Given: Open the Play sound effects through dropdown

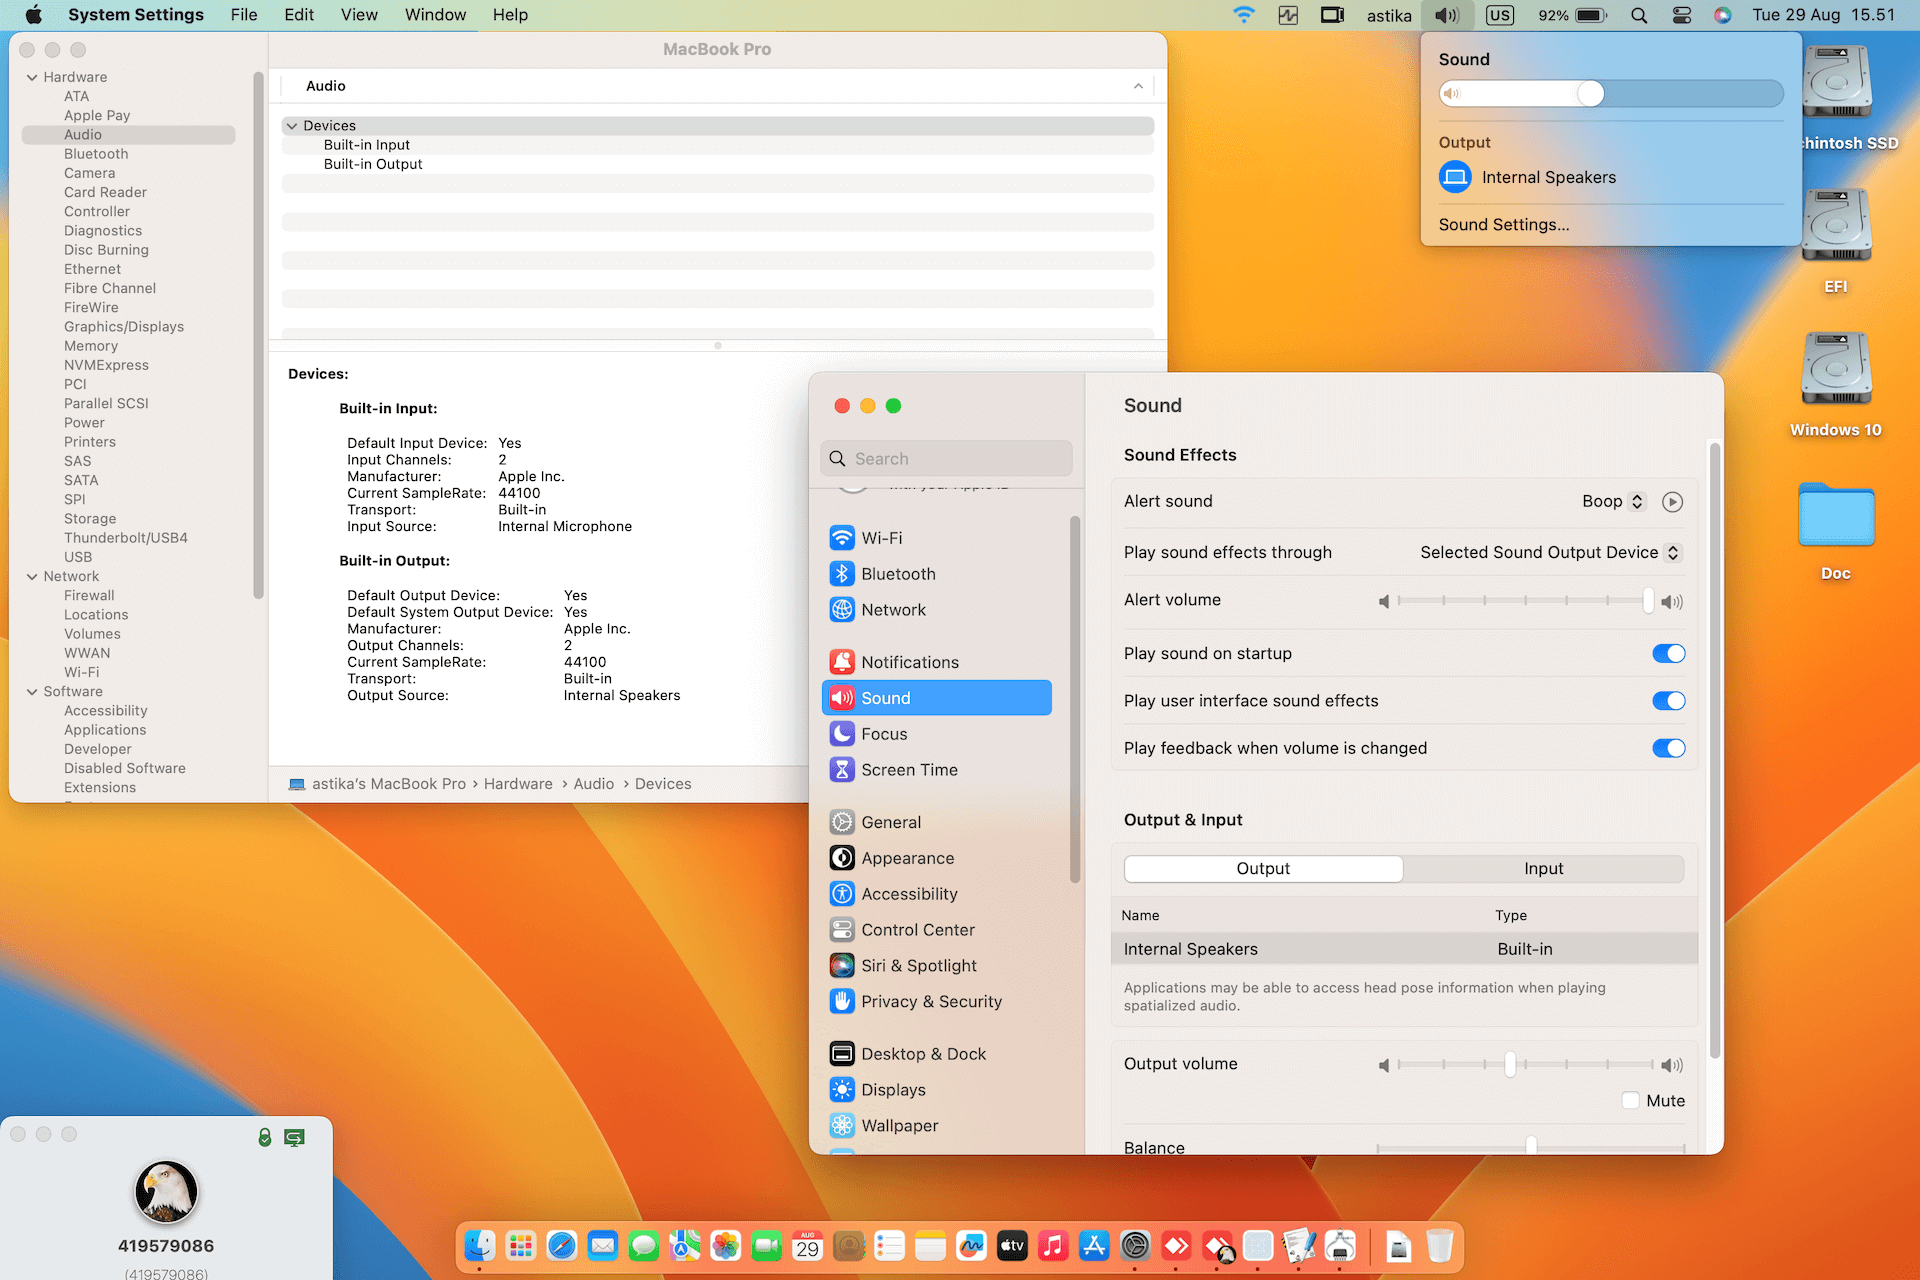Looking at the screenshot, I should tap(1550, 553).
